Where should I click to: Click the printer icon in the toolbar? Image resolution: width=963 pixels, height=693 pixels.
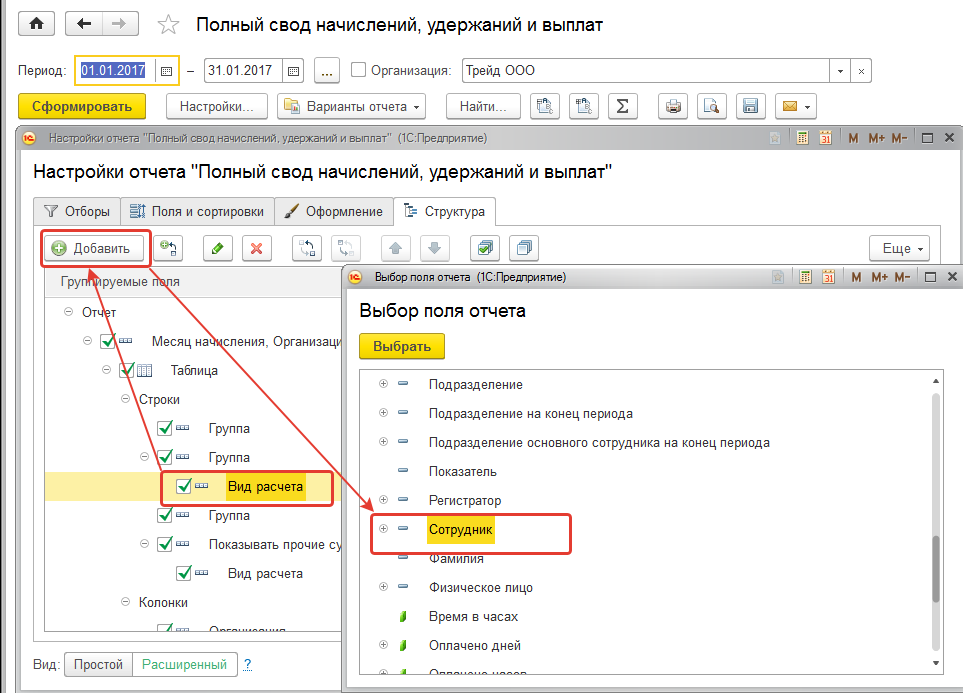pos(674,106)
